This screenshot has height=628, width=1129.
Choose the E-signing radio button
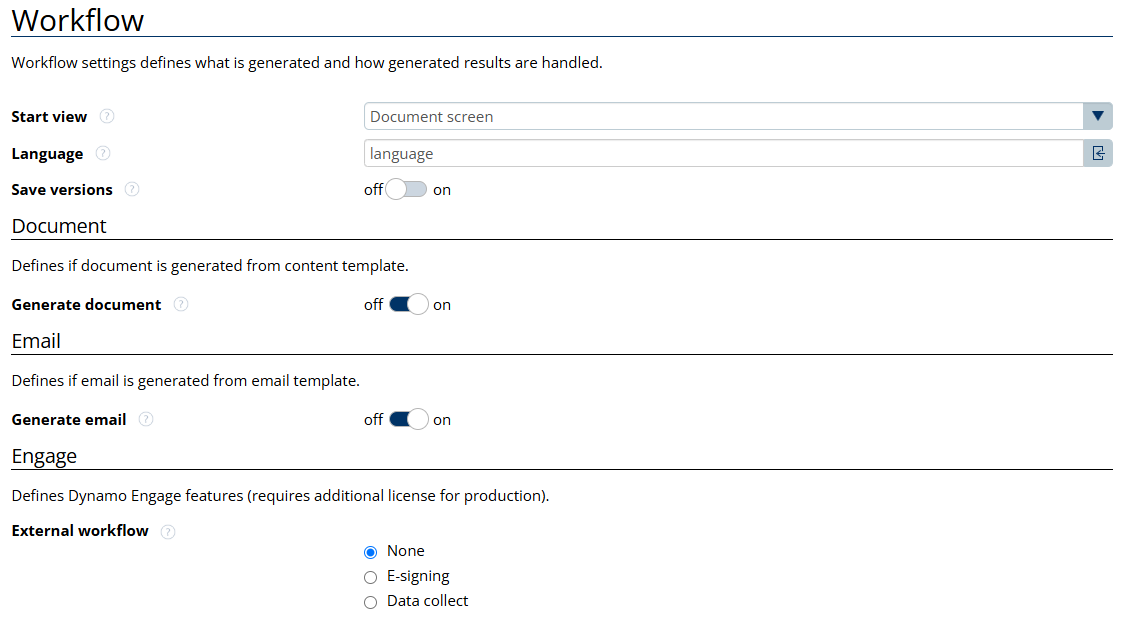click(x=371, y=577)
